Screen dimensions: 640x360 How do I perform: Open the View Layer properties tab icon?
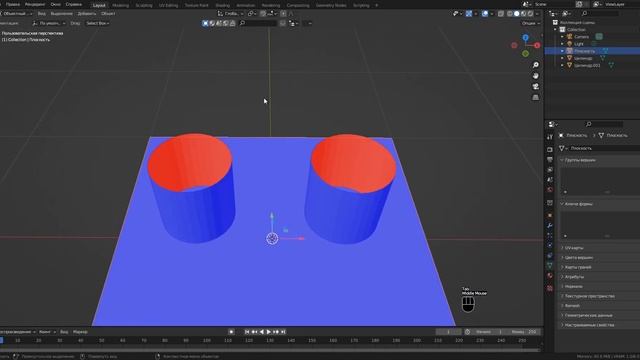click(x=550, y=169)
